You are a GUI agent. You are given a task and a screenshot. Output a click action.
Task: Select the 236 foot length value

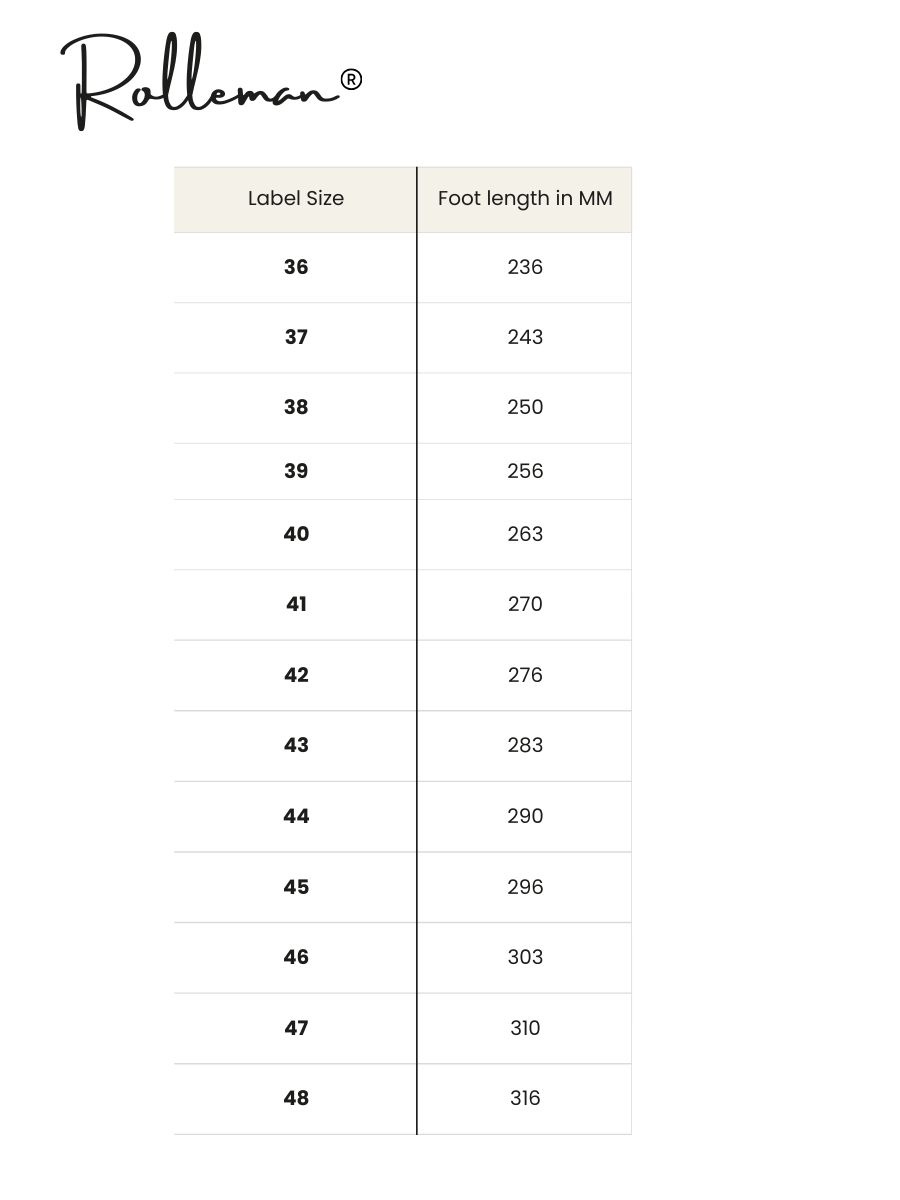point(525,267)
